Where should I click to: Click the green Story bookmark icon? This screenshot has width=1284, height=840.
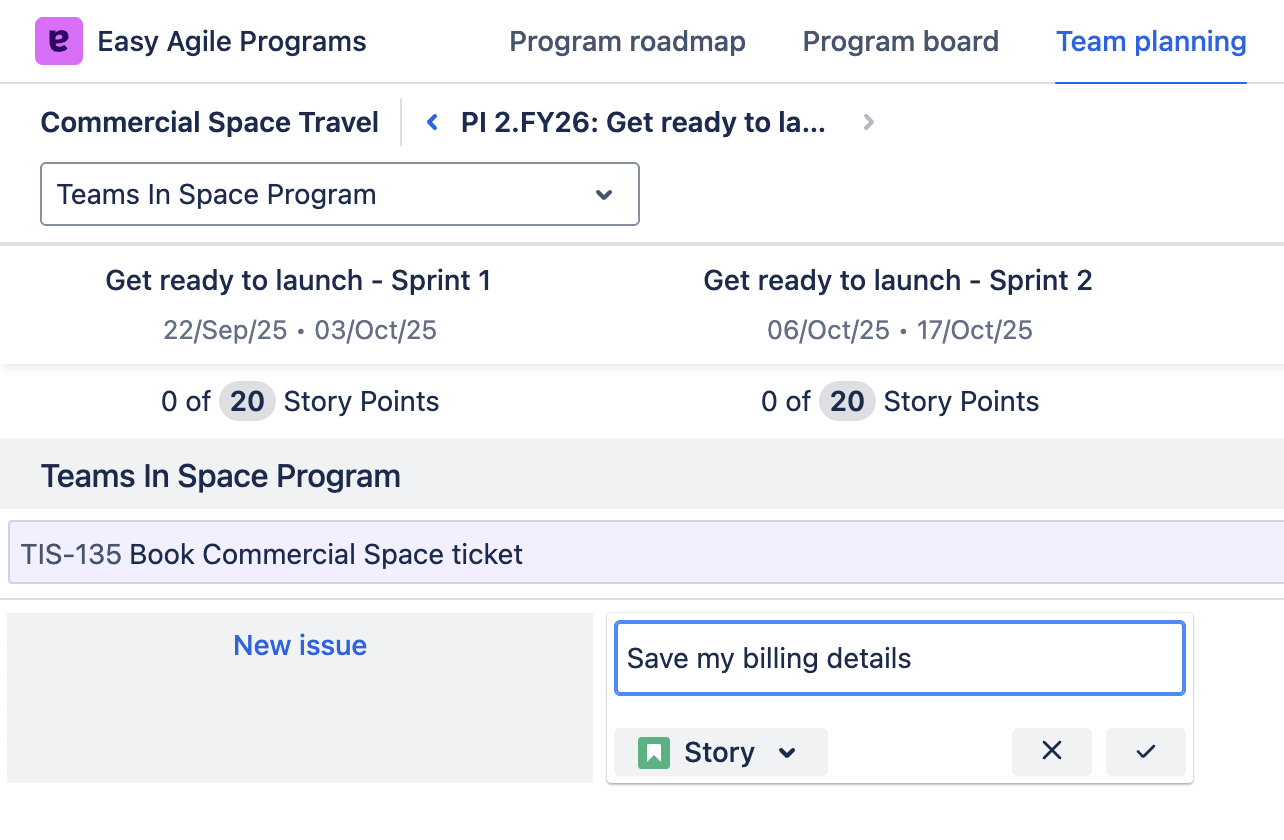point(654,752)
